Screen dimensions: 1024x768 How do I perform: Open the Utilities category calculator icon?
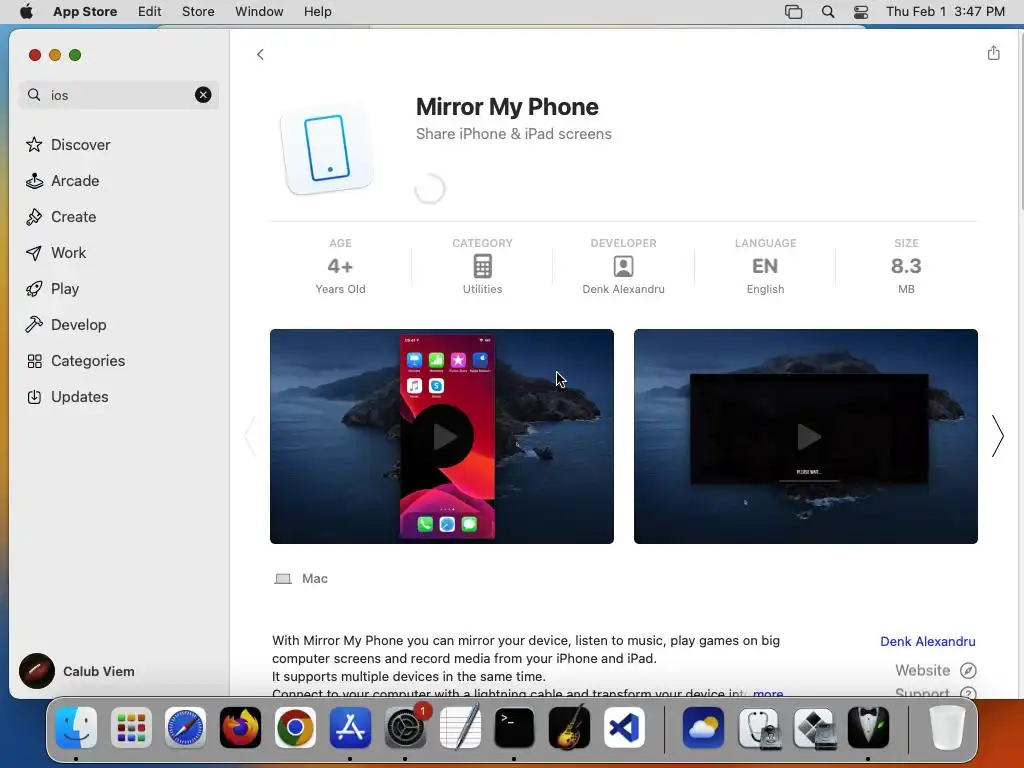coord(483,266)
